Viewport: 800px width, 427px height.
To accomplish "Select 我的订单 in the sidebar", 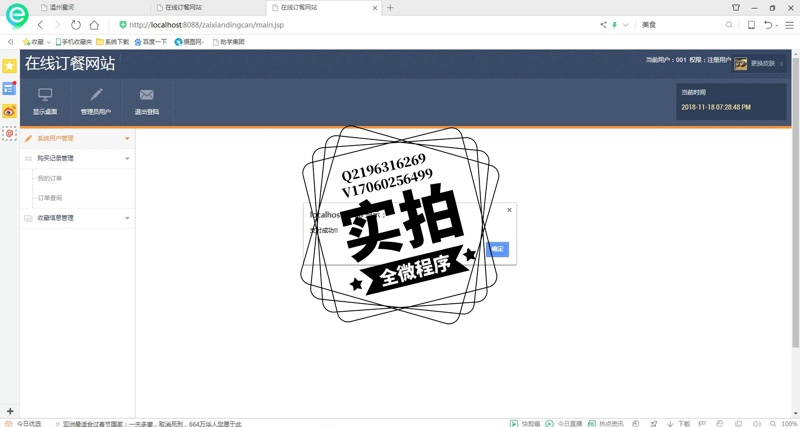I will coord(50,179).
